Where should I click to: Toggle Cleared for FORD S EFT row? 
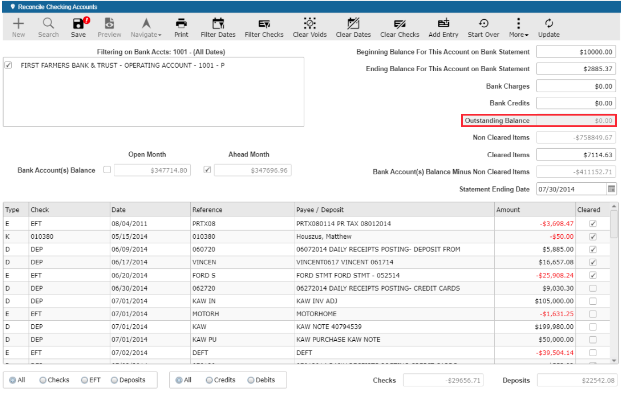593,275
